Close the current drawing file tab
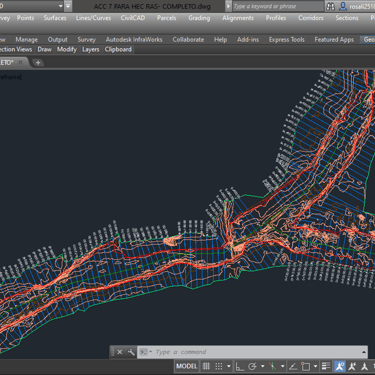Image resolution: width=375 pixels, height=375 pixels. tap(20, 62)
